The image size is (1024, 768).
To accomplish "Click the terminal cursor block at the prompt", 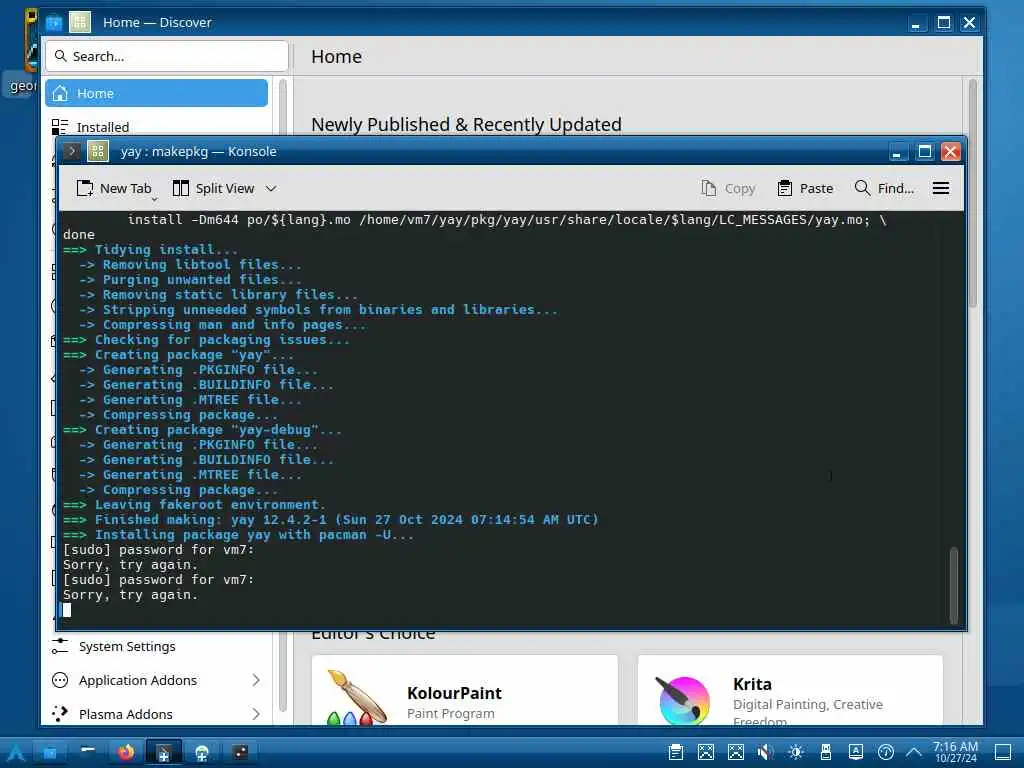I will [67, 610].
